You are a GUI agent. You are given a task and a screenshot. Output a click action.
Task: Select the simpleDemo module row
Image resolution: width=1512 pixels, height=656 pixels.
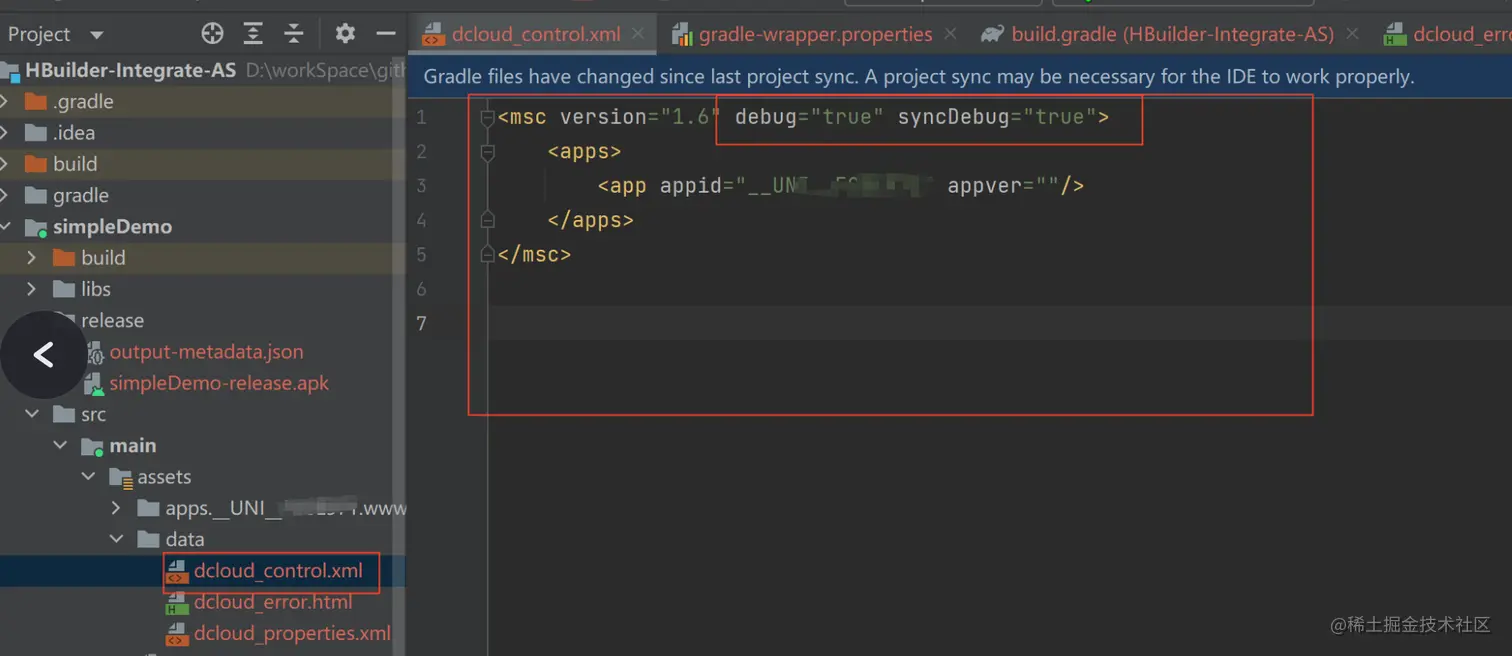coord(202,227)
